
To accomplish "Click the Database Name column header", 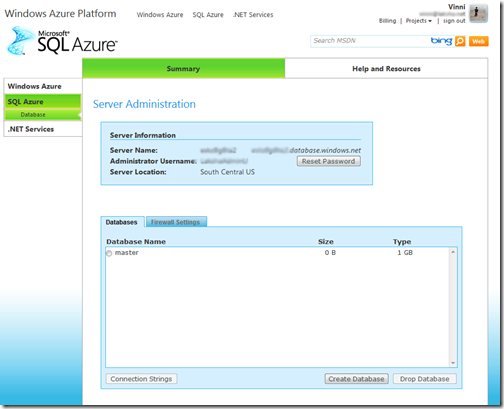I will point(136,242).
